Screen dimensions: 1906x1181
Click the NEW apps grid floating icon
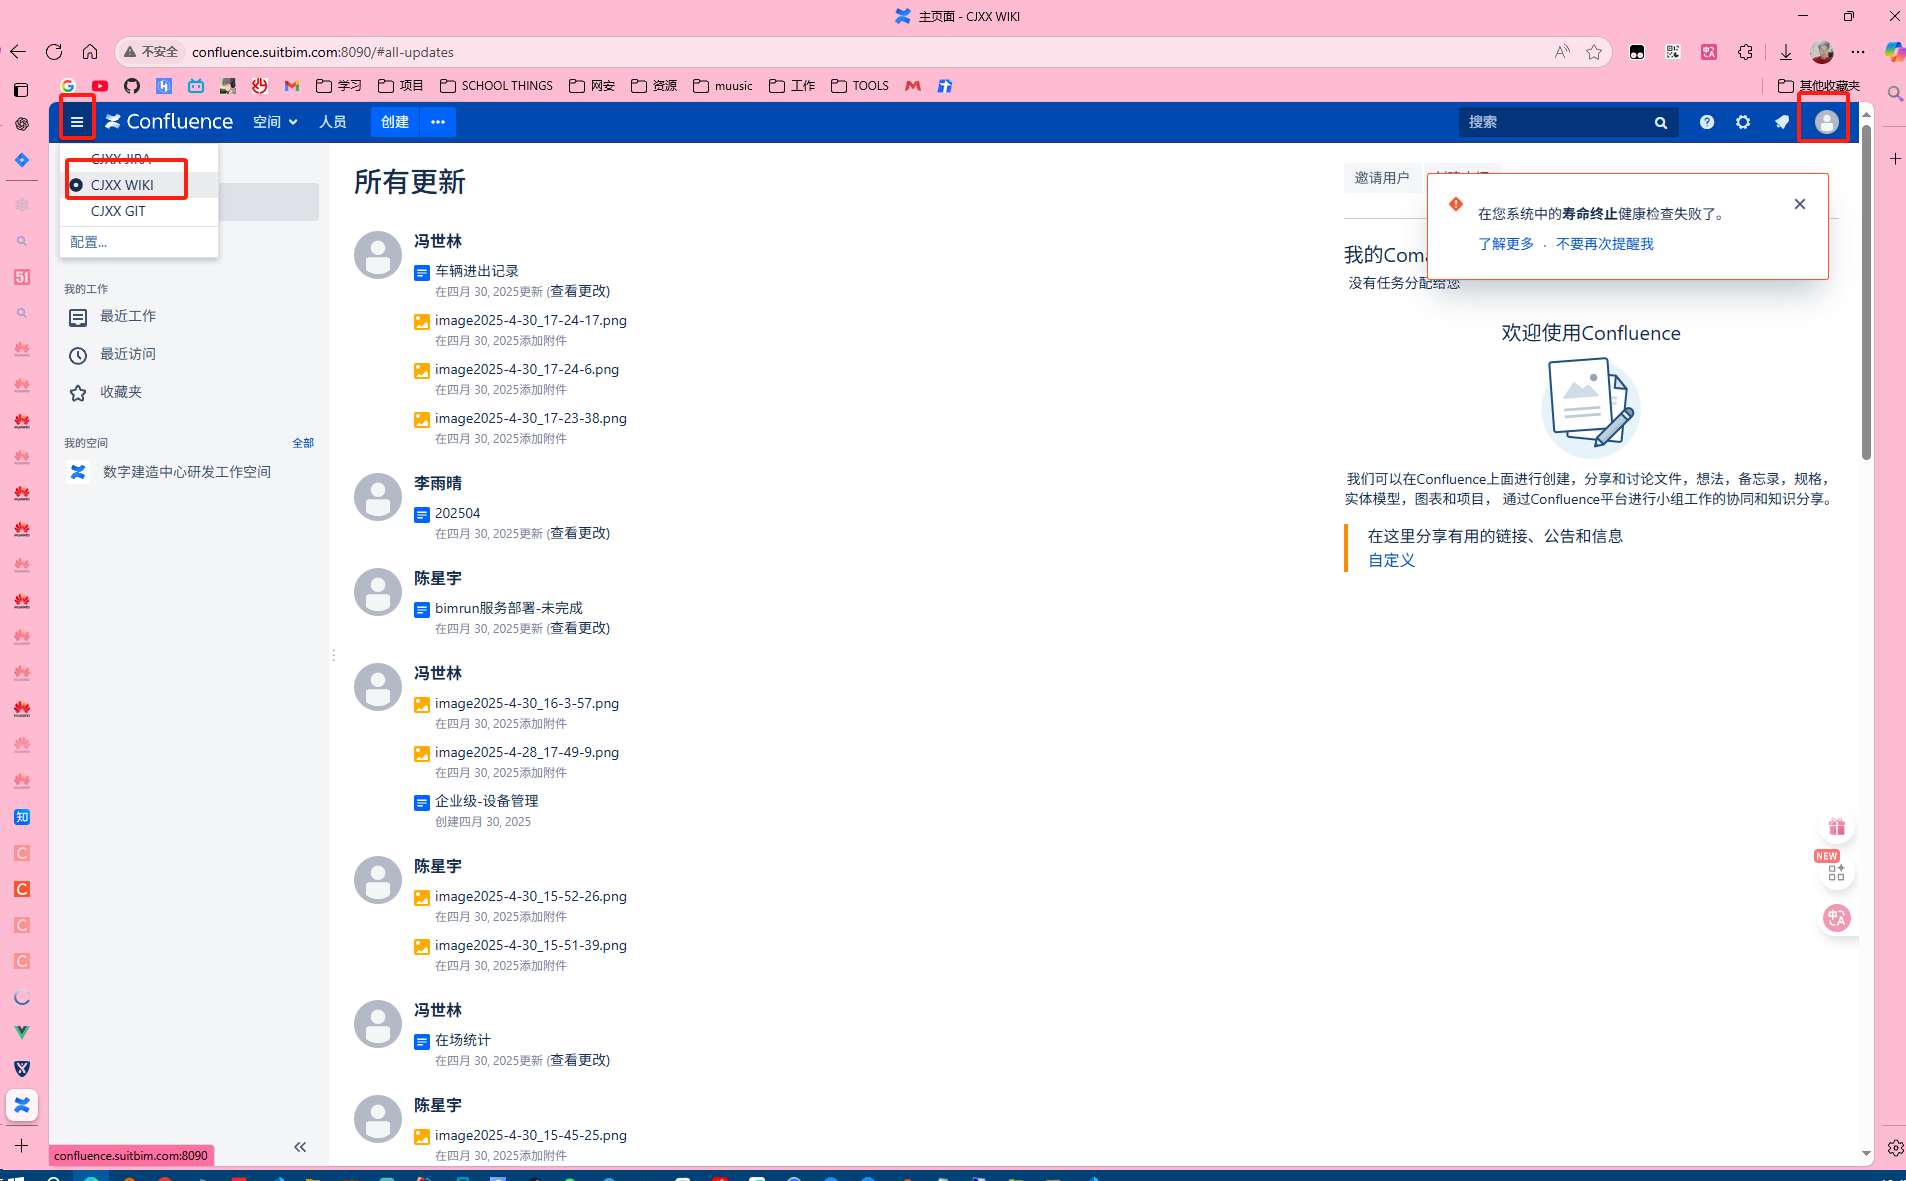click(x=1837, y=872)
